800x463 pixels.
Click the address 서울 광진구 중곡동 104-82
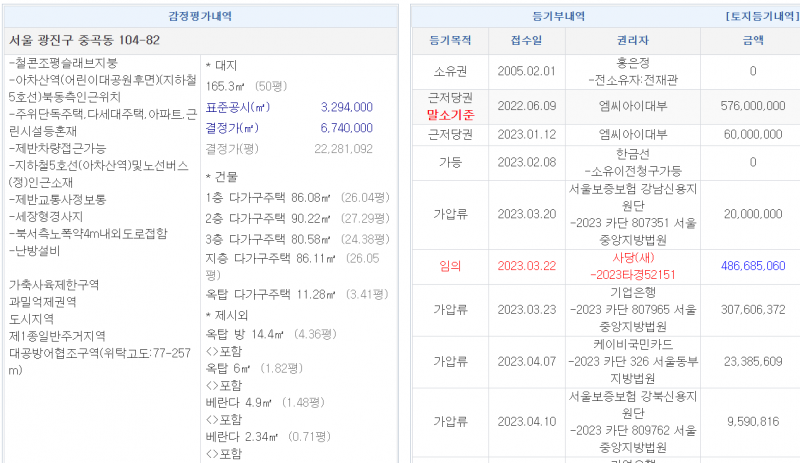[x=84, y=40]
